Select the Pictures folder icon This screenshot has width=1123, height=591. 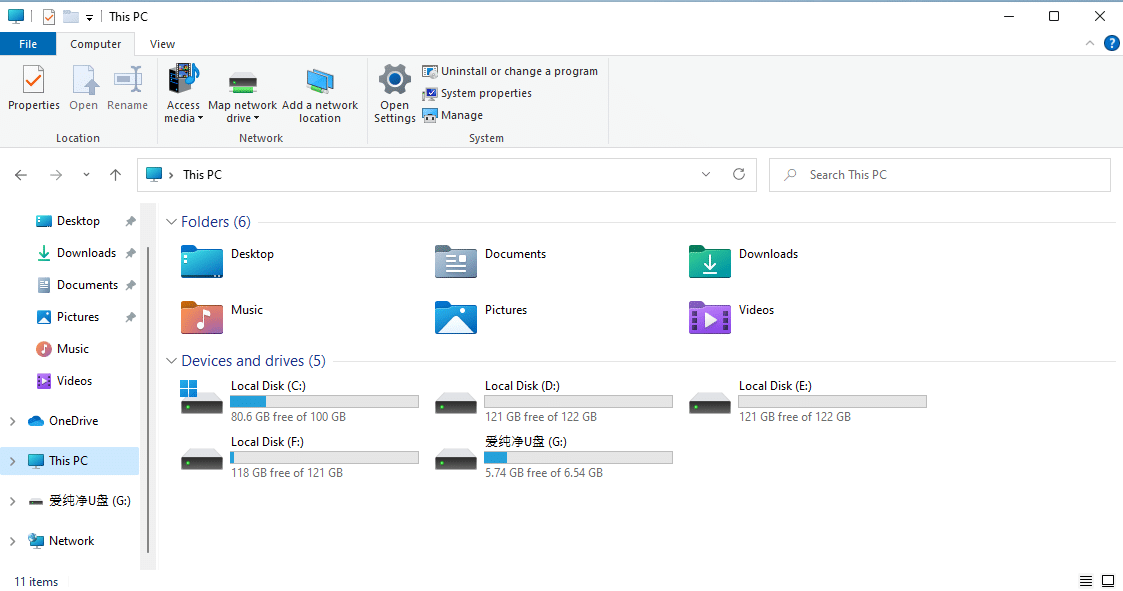[456, 317]
